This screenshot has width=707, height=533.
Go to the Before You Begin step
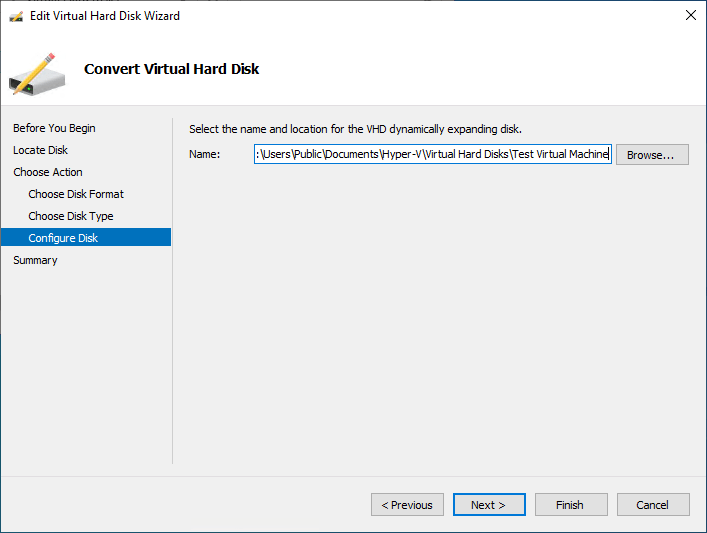(x=54, y=128)
